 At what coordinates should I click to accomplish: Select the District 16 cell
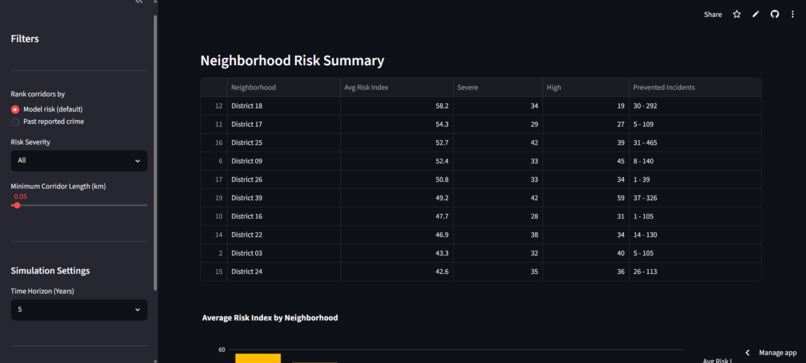point(284,216)
